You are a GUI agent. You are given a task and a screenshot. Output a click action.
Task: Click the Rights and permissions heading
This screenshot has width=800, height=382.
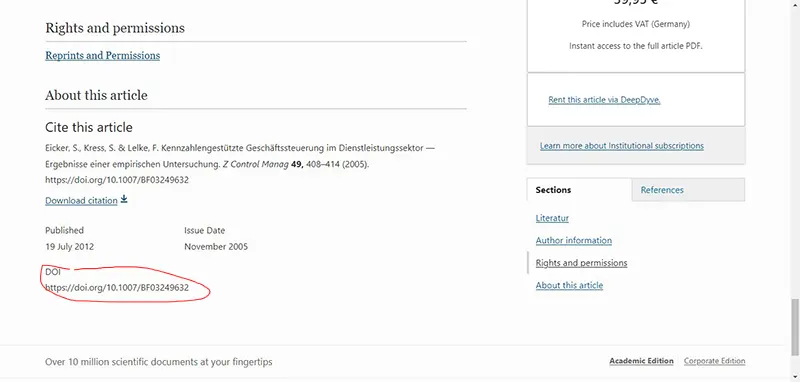point(115,28)
